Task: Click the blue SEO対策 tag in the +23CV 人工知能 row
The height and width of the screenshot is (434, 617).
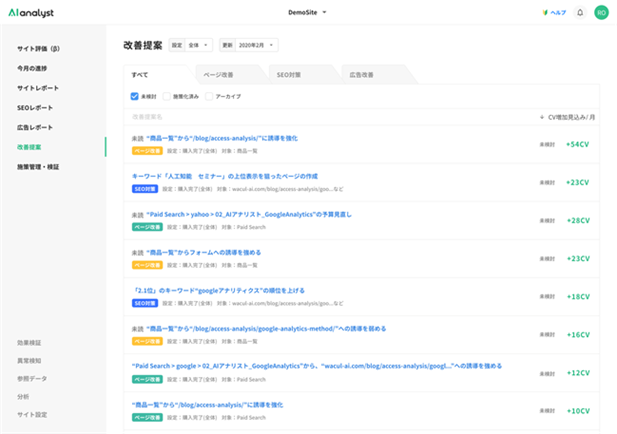Action: [145, 189]
